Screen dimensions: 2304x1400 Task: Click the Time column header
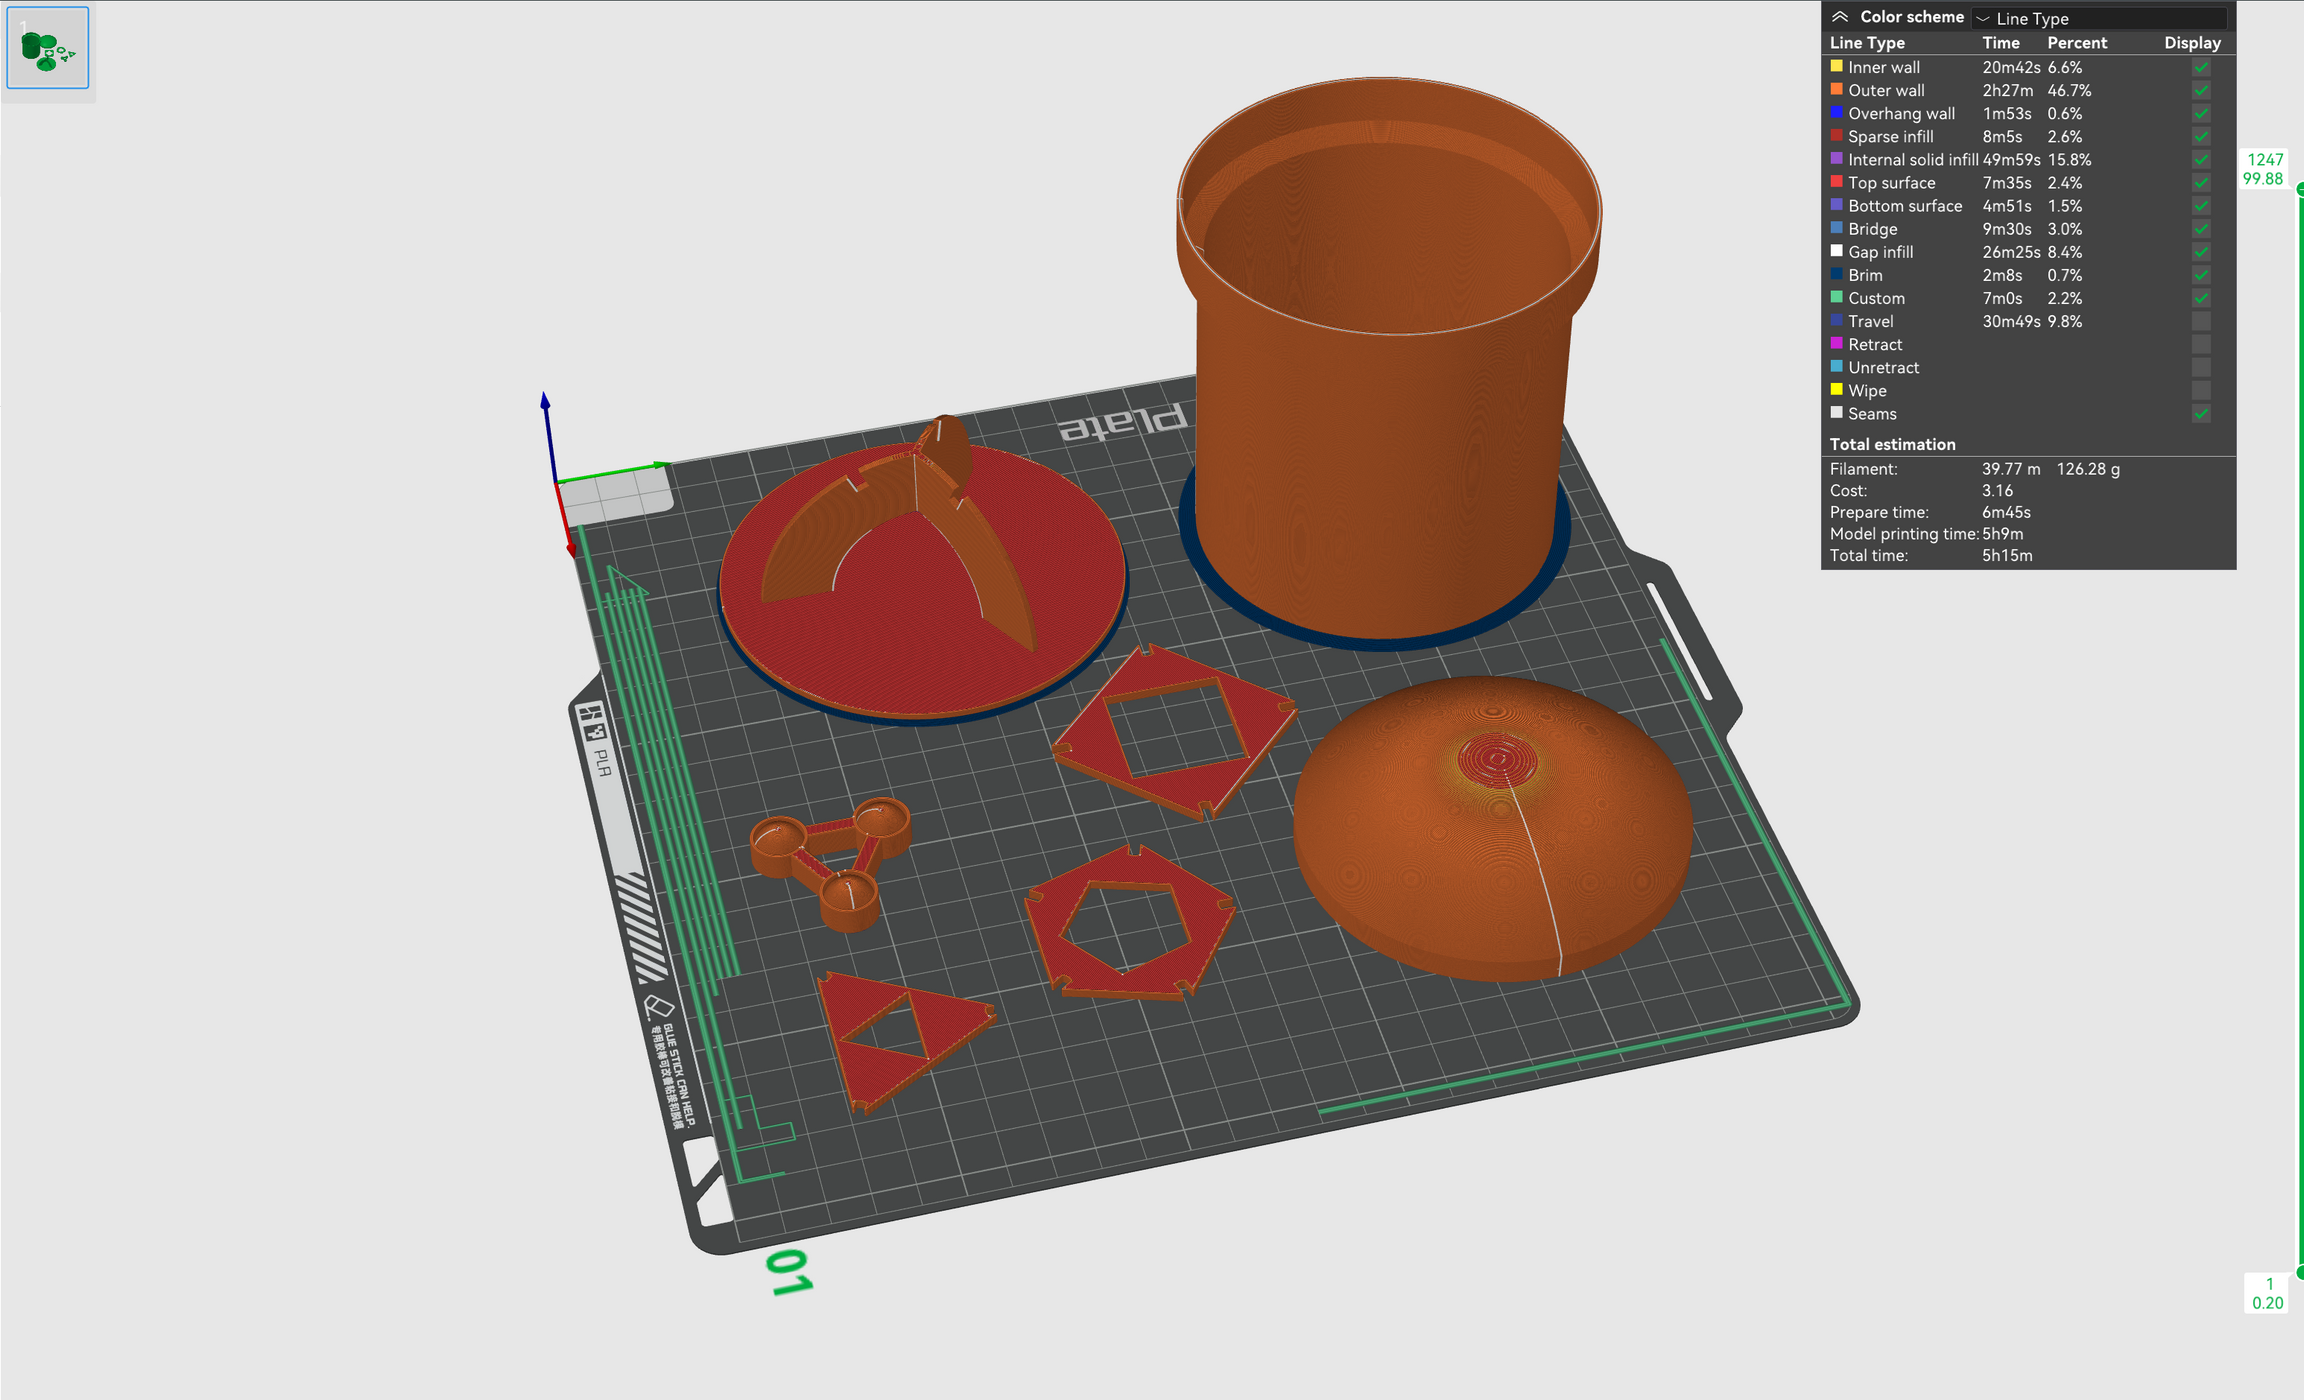tap(2000, 43)
